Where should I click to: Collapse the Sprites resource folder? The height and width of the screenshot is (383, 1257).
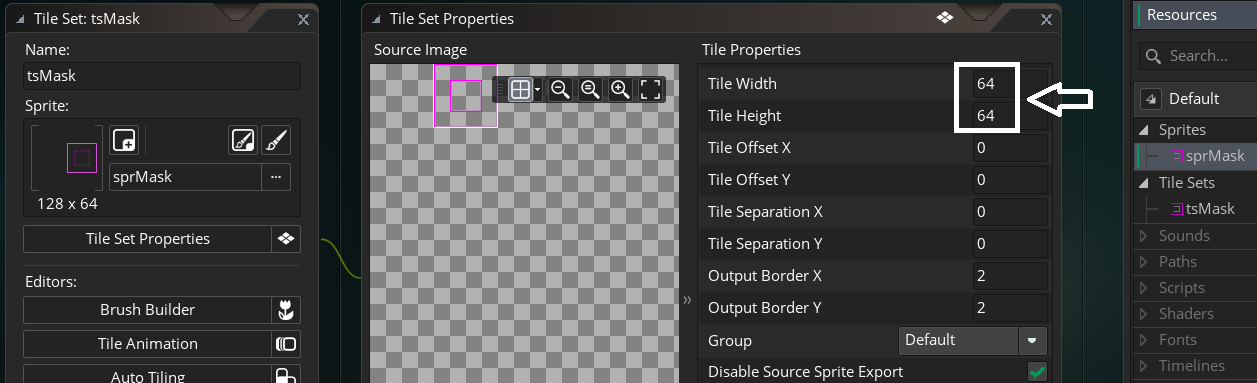[x=1143, y=130]
